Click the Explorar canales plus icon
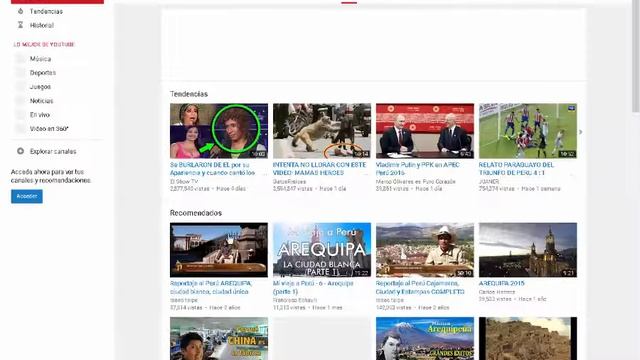The image size is (640, 360). [20, 151]
